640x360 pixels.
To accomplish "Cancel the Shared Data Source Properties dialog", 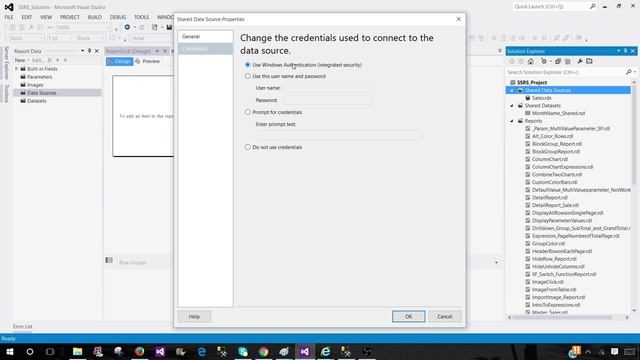I will pos(444,316).
